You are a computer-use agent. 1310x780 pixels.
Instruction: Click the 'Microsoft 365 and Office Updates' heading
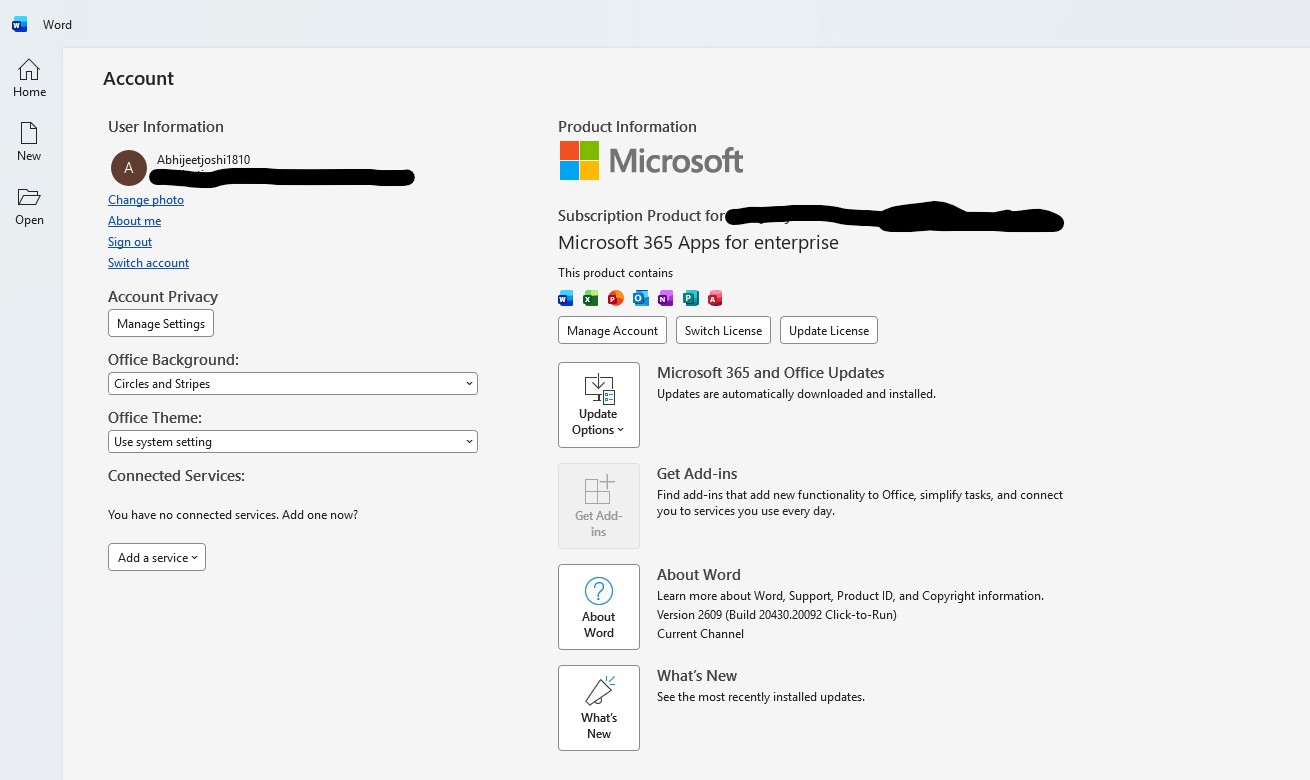pyautogui.click(x=771, y=373)
